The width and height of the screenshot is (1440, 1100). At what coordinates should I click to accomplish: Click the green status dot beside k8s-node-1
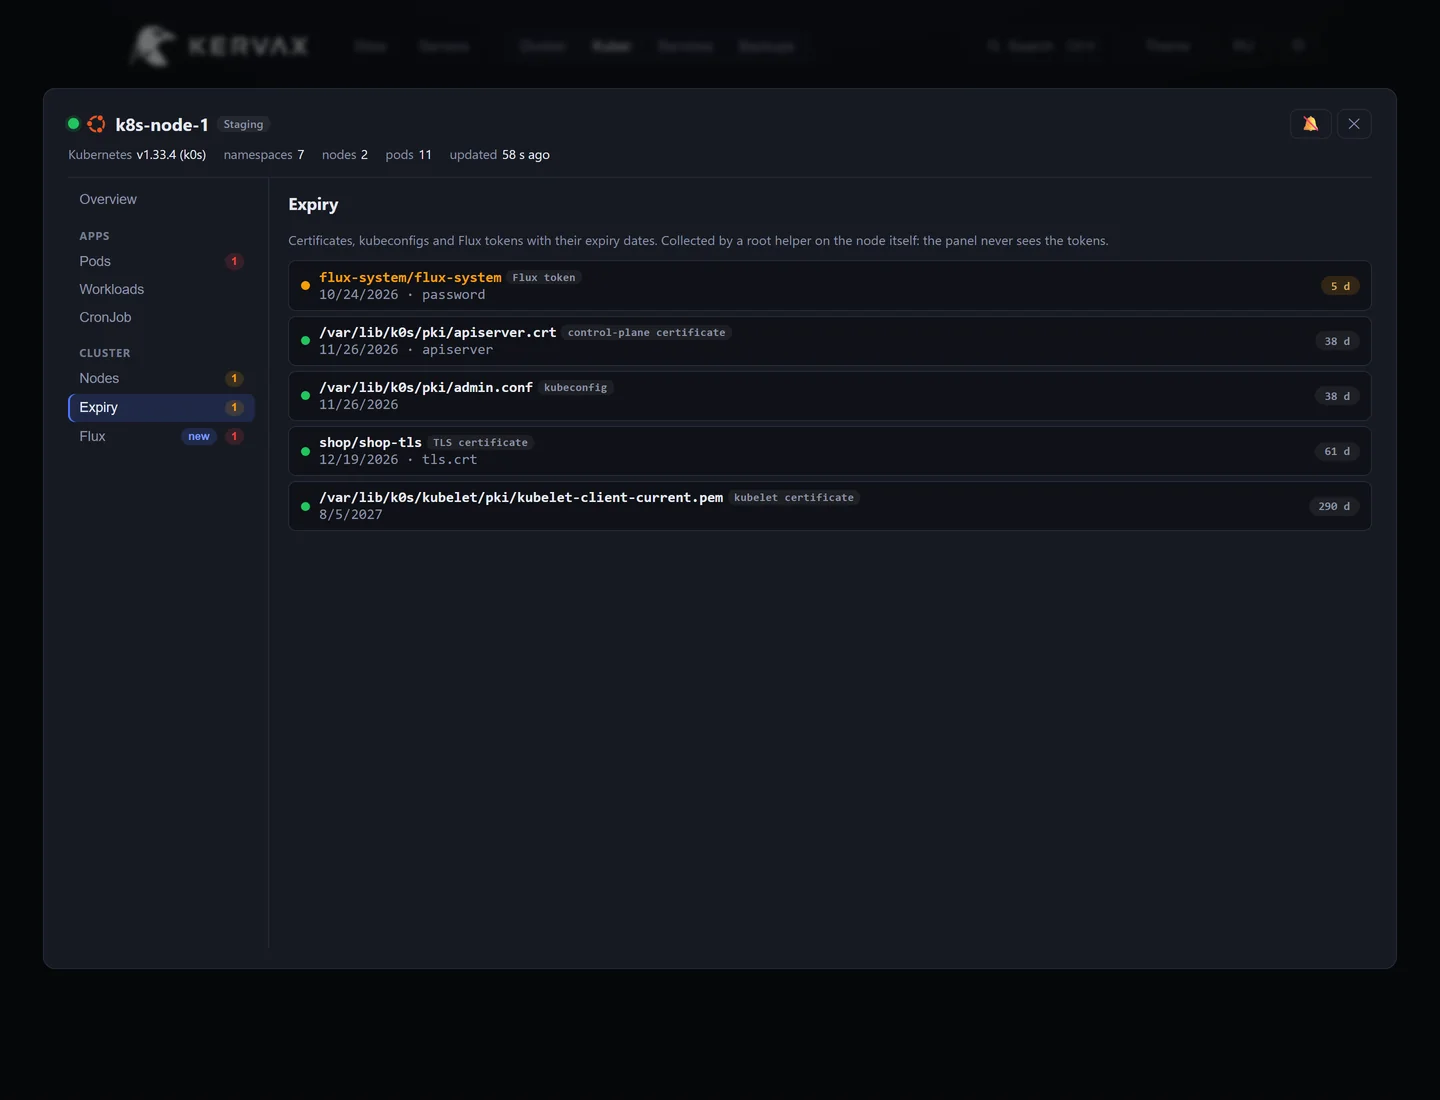click(73, 124)
